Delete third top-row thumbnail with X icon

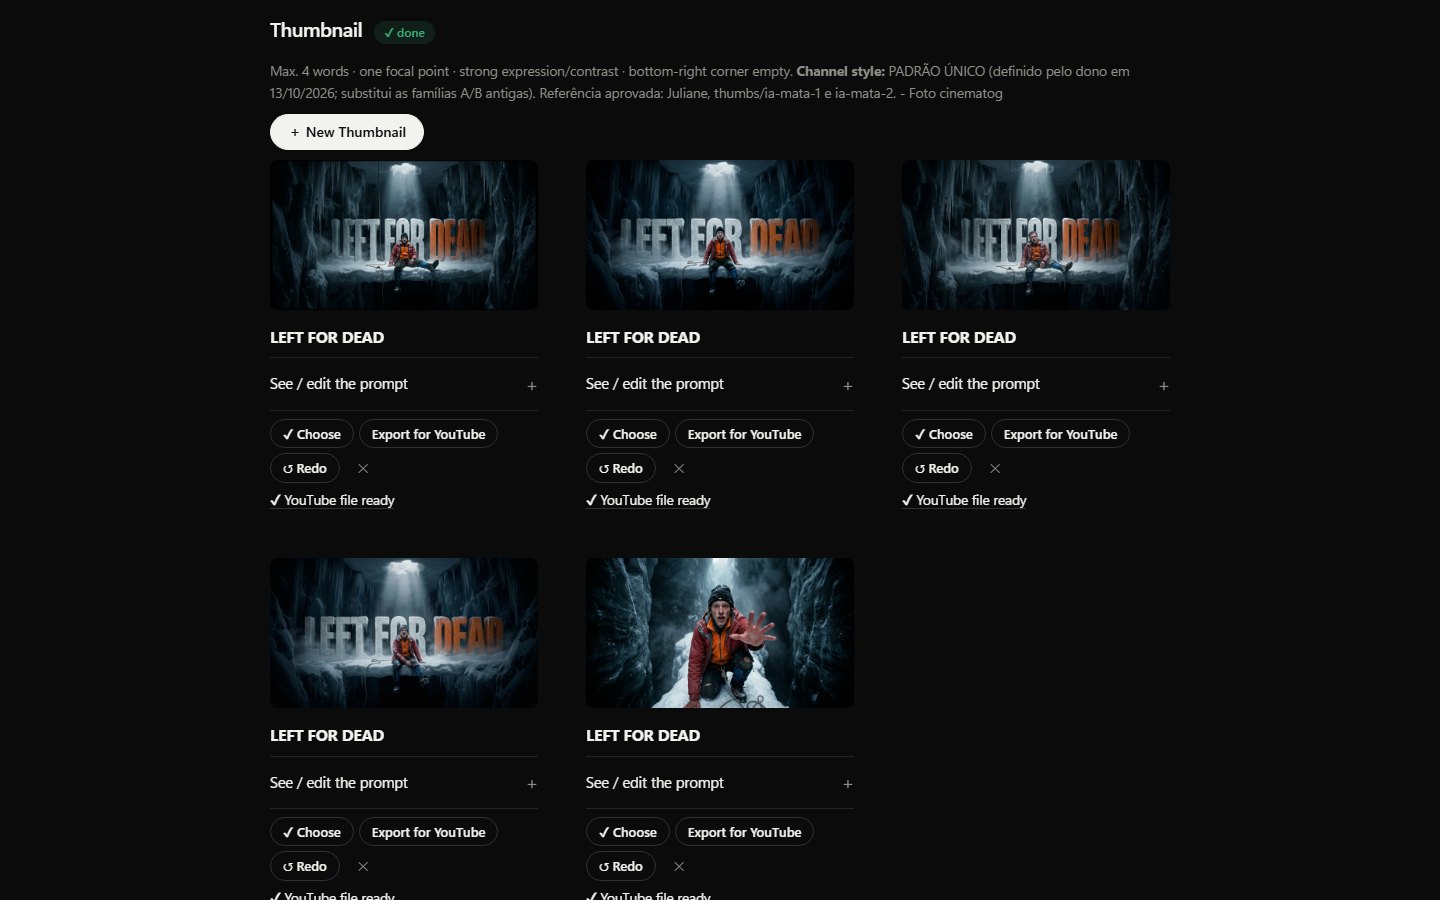click(995, 468)
